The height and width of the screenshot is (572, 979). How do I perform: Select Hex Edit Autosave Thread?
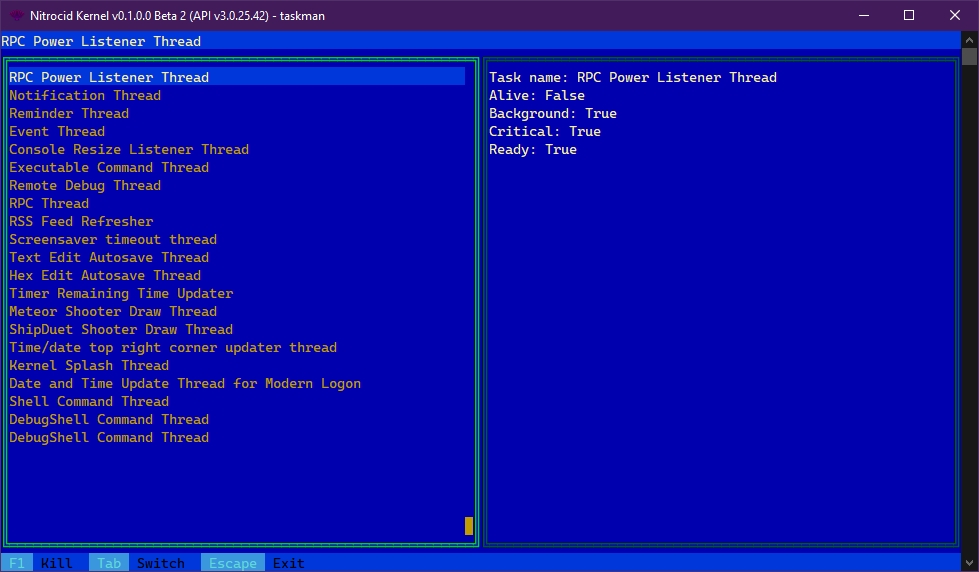[105, 276]
